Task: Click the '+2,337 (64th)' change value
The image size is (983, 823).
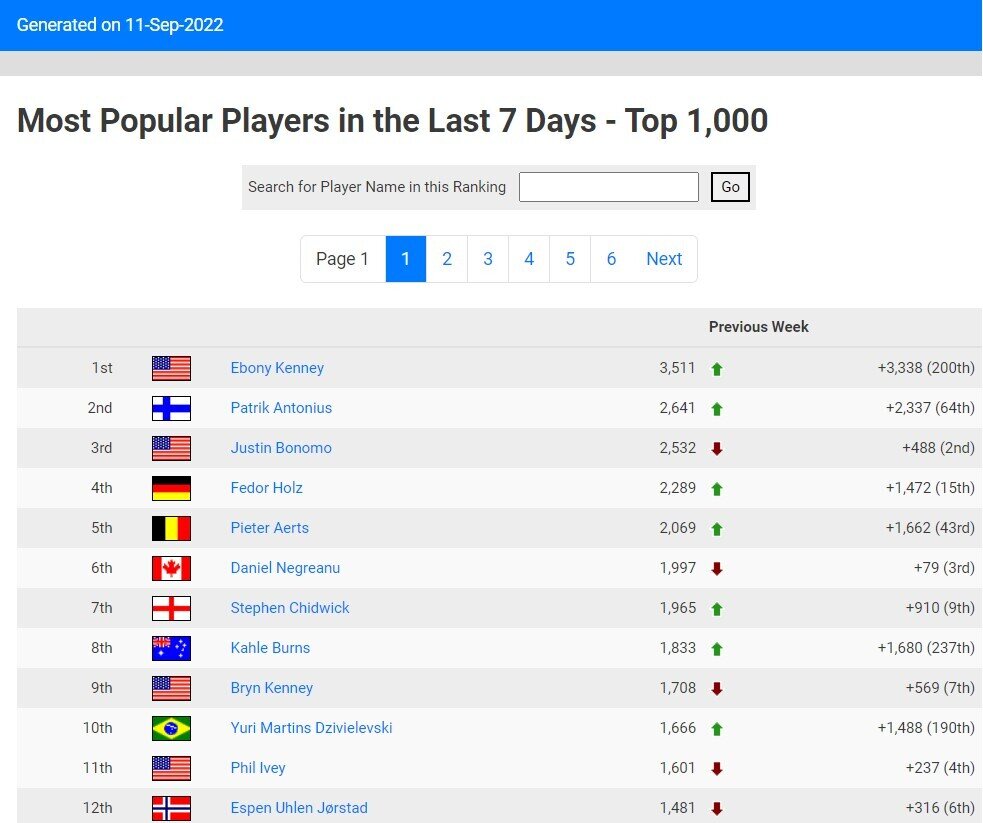Action: click(930, 408)
